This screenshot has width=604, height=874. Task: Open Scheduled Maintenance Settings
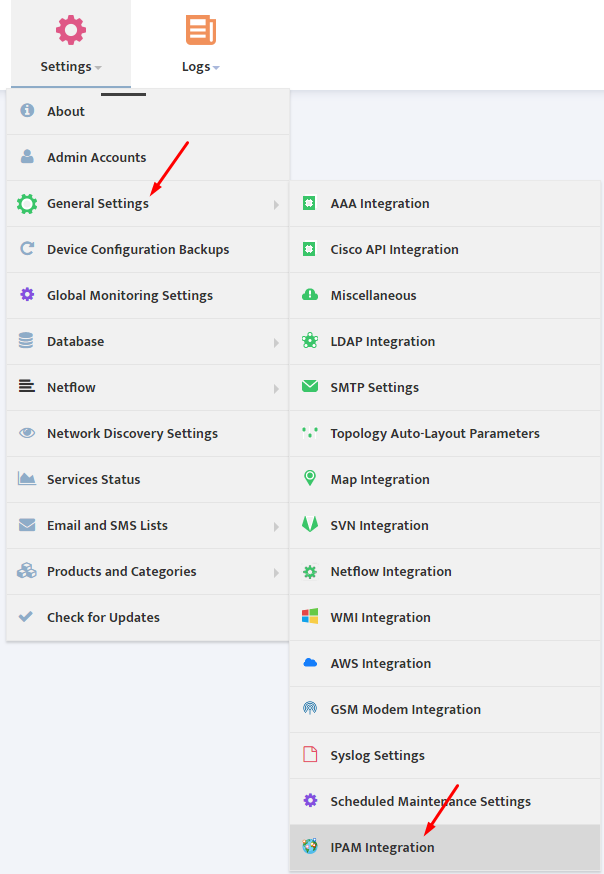445,802
